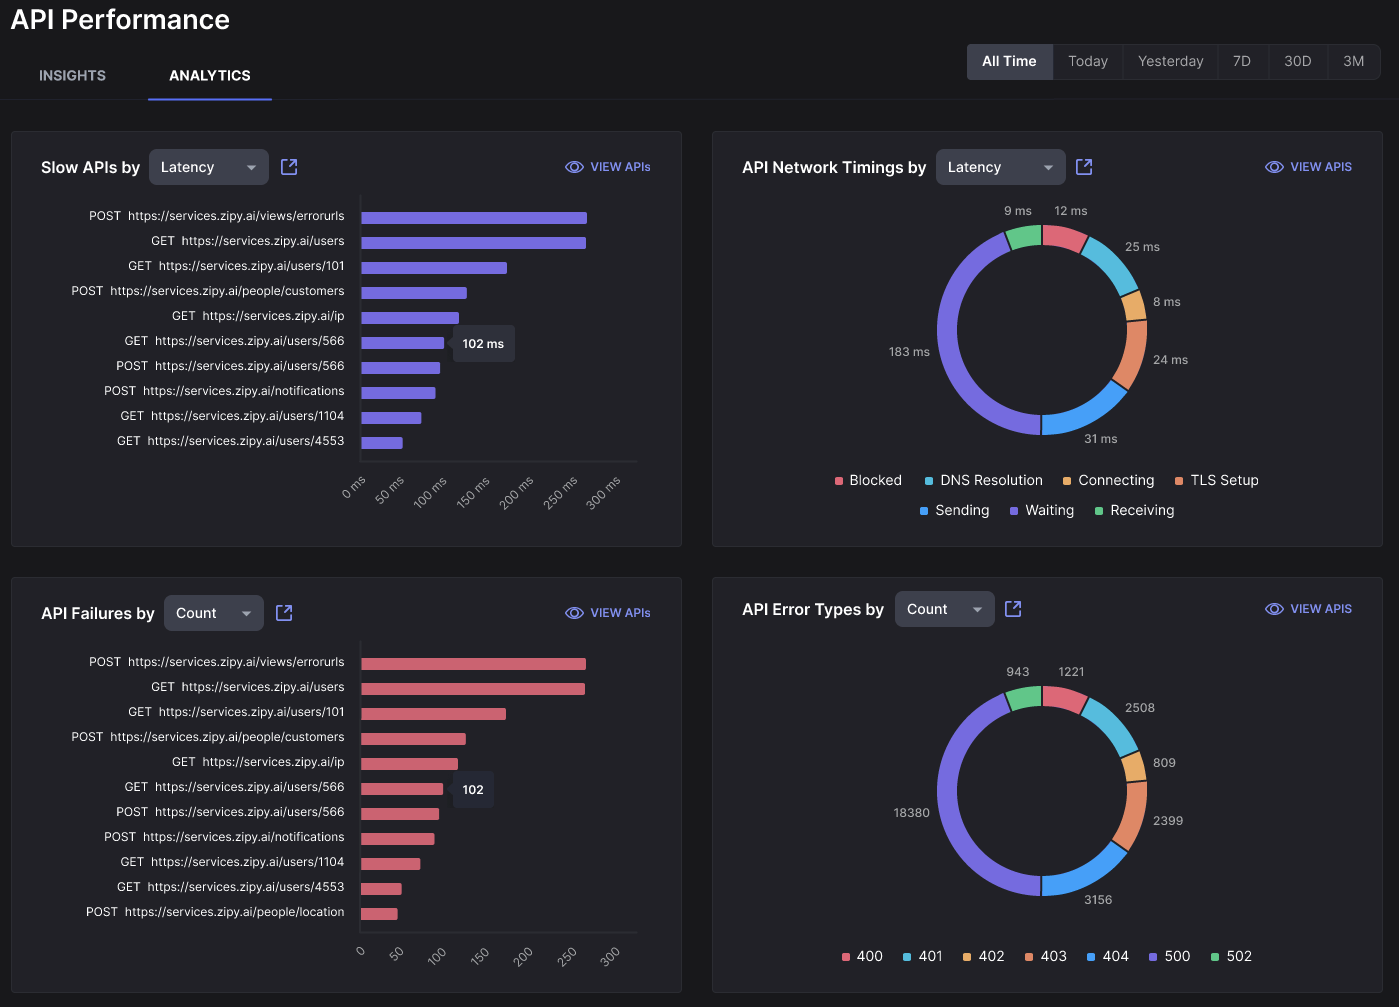Pop out API Network Timings chart
The height and width of the screenshot is (1007, 1399).
coord(1084,167)
